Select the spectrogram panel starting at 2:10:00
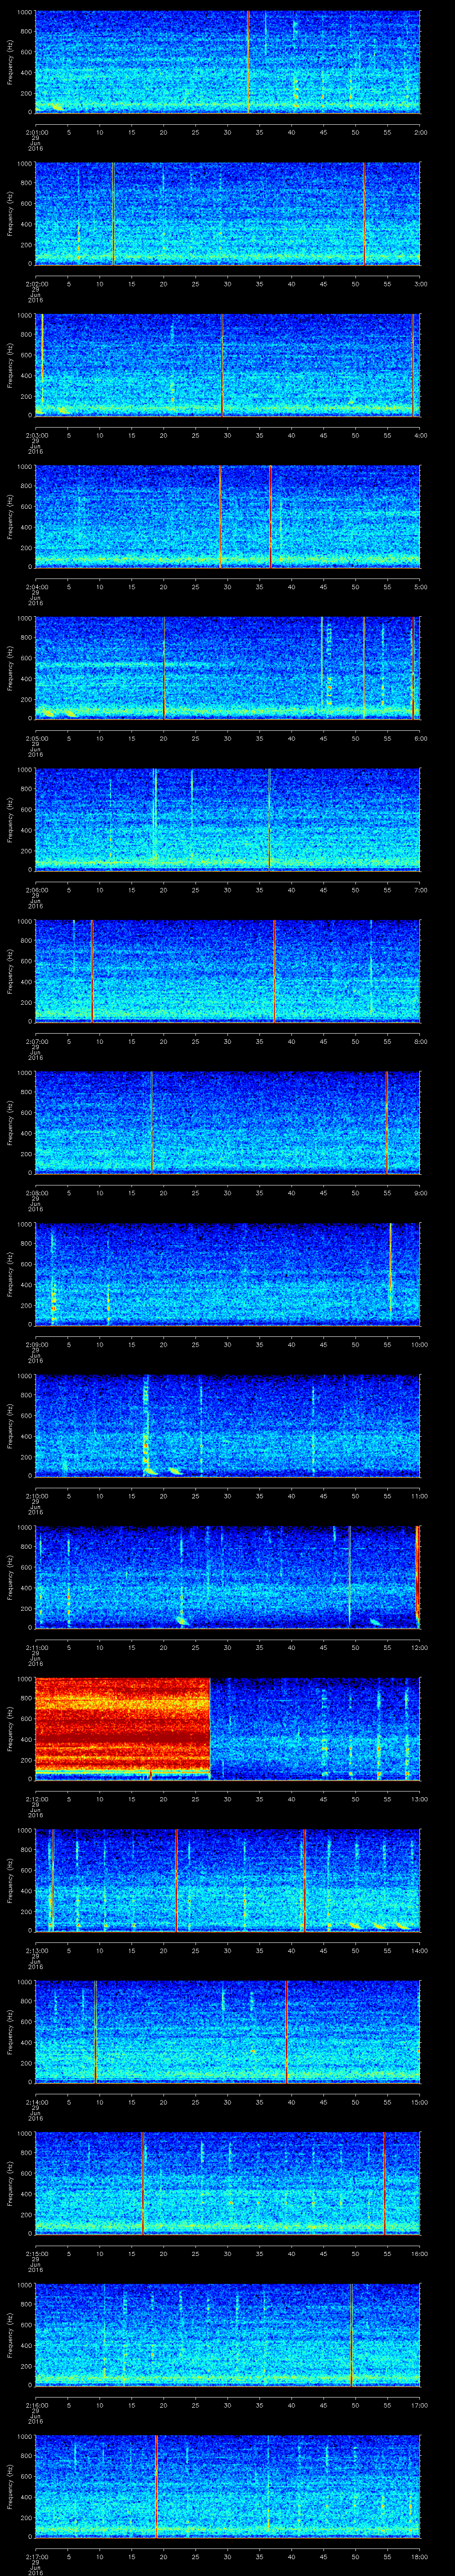 [227, 1426]
